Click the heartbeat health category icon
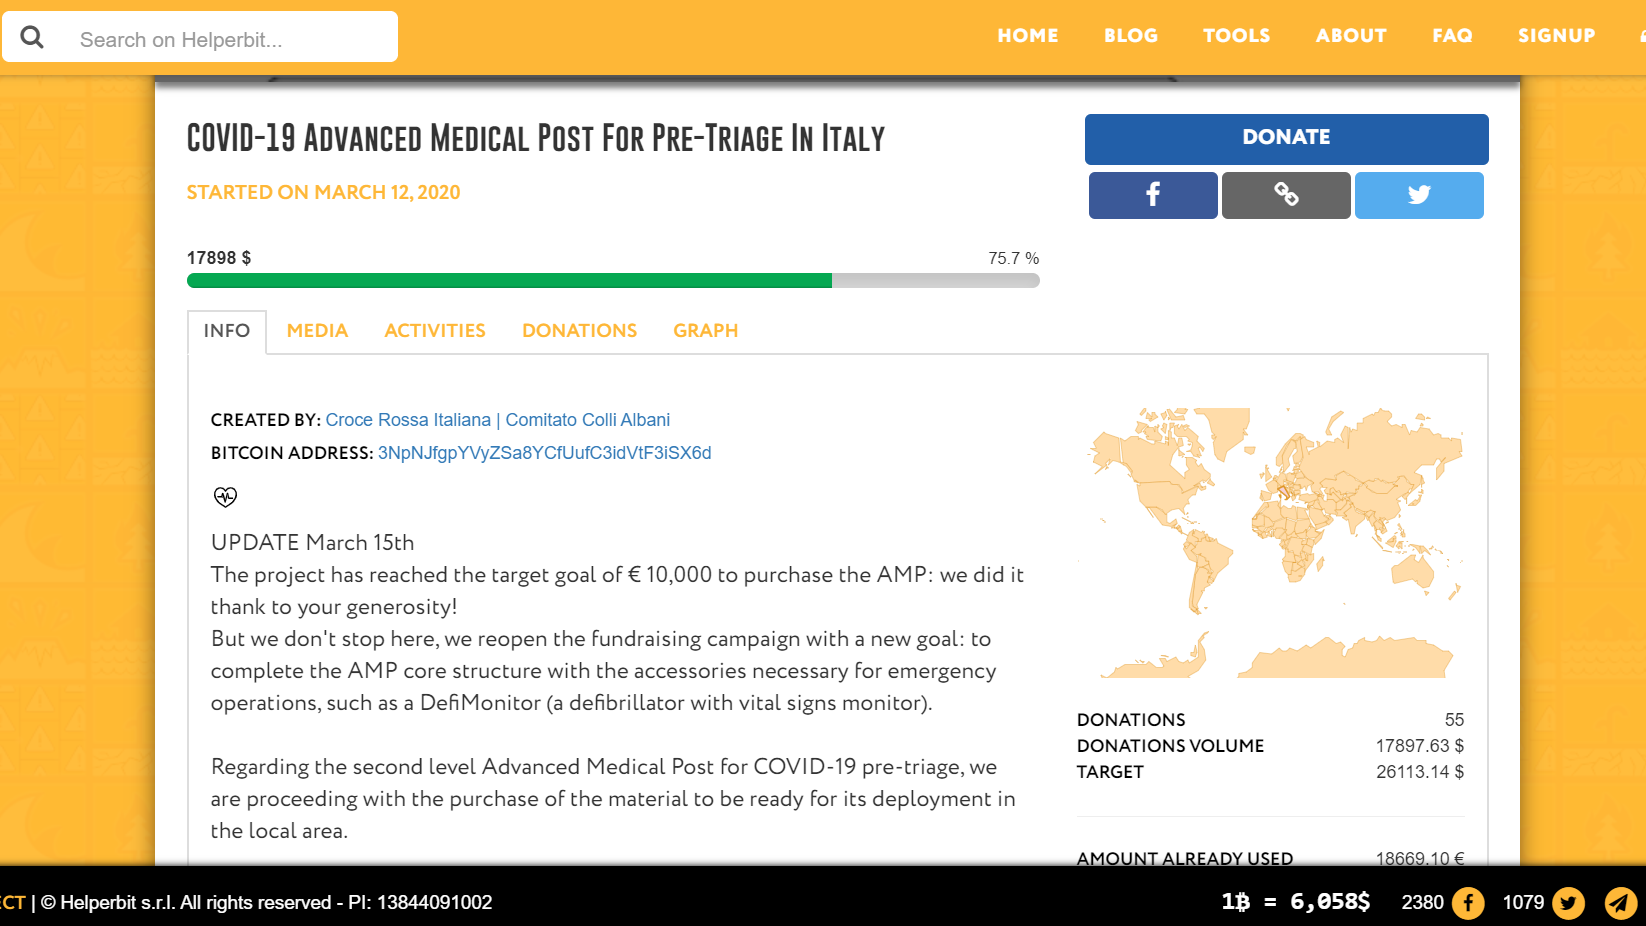 point(225,496)
